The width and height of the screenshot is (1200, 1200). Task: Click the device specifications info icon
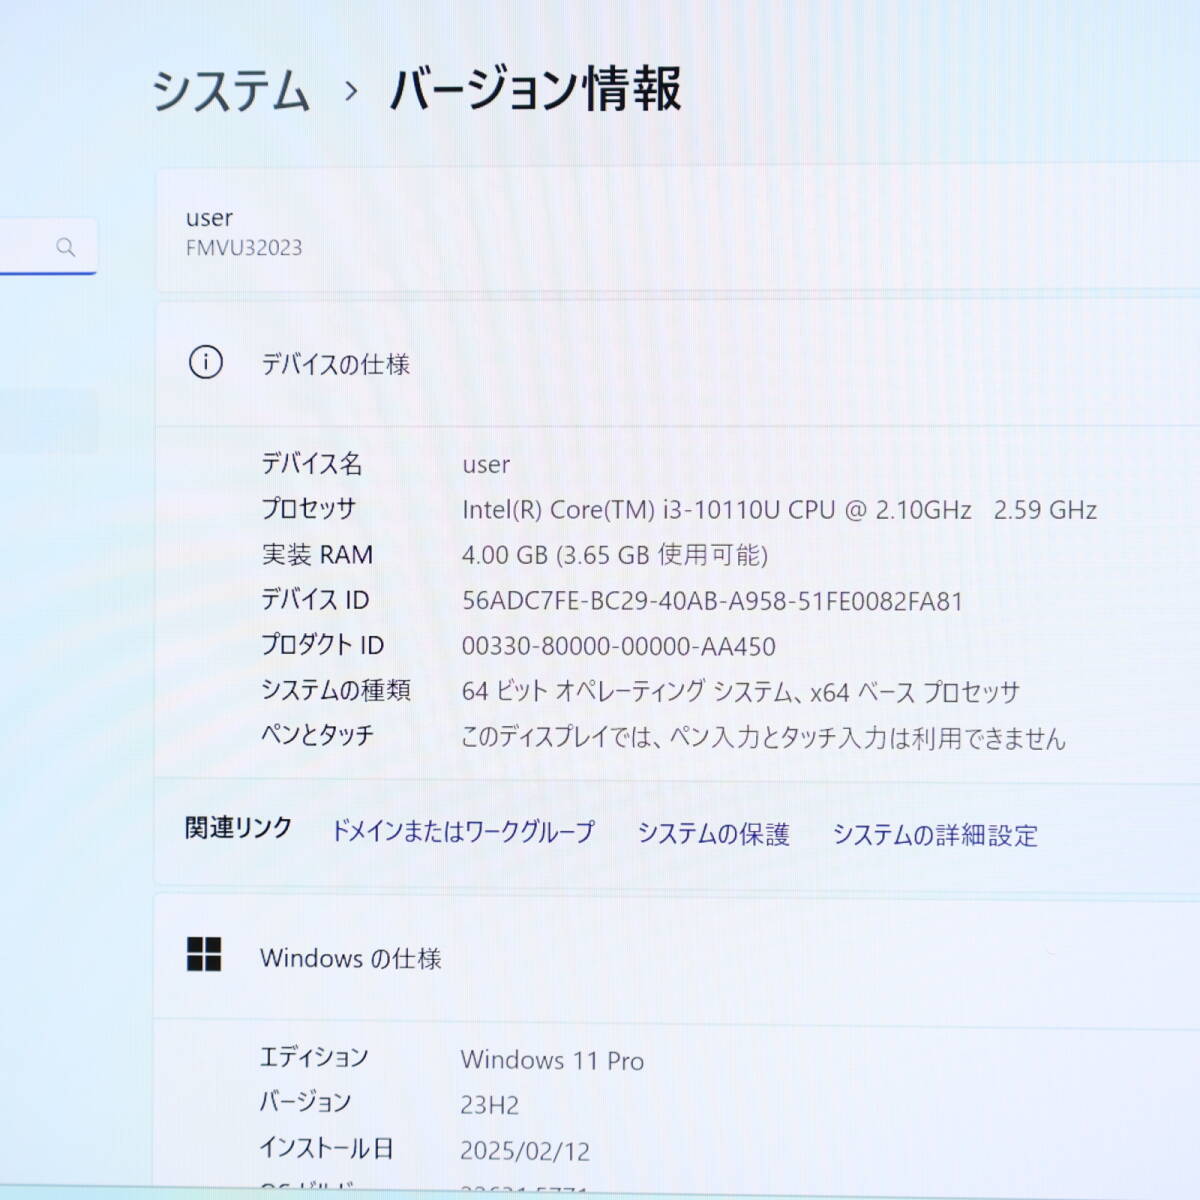click(206, 362)
